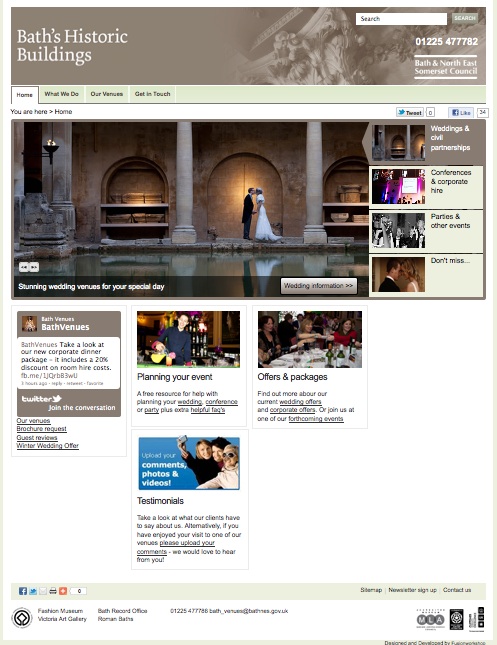
Task: Click the UNESCO World Heritage logo
Action: [22, 617]
